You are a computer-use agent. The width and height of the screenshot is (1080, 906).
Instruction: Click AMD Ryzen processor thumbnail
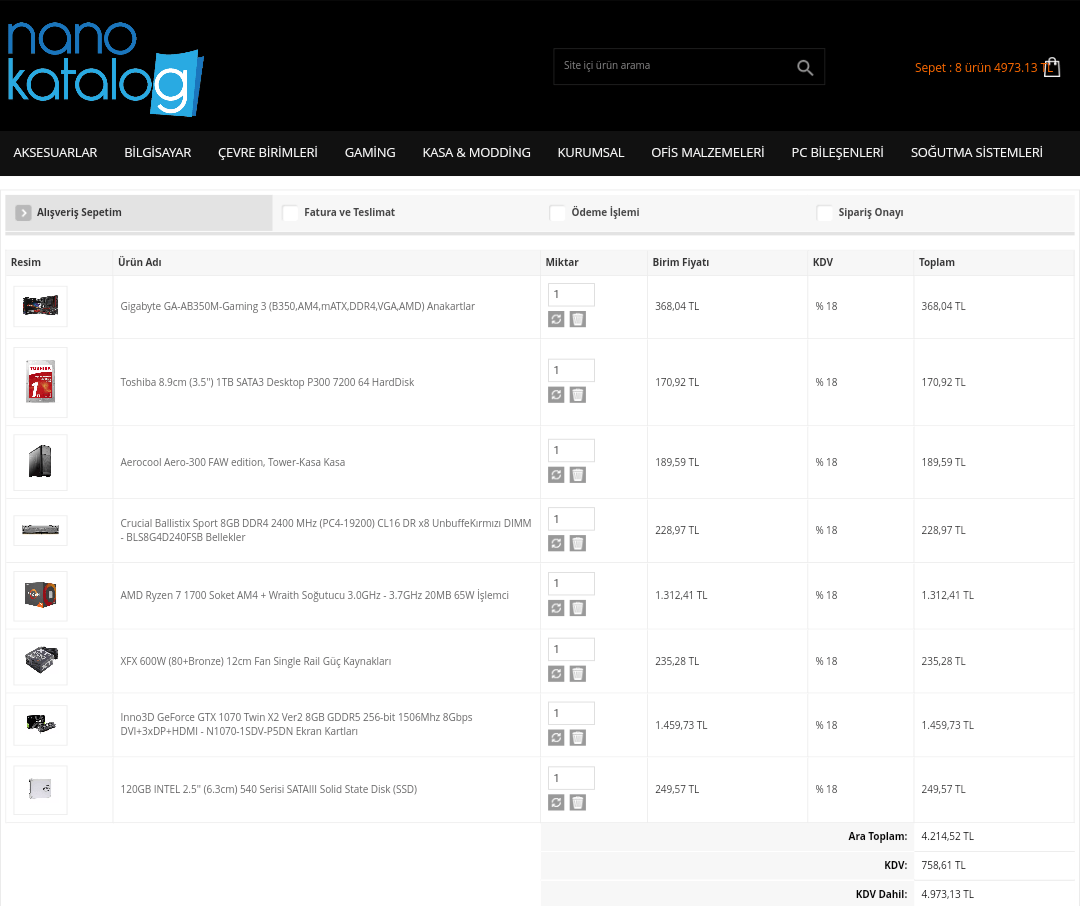pyautogui.click(x=41, y=595)
